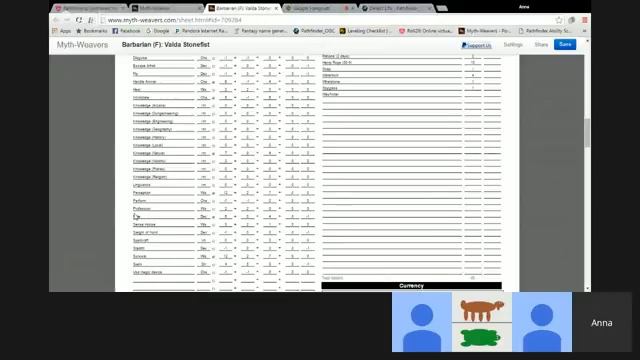This screenshot has width=640, height=360.
Task: Click the blue Save button
Action: pos(565,44)
